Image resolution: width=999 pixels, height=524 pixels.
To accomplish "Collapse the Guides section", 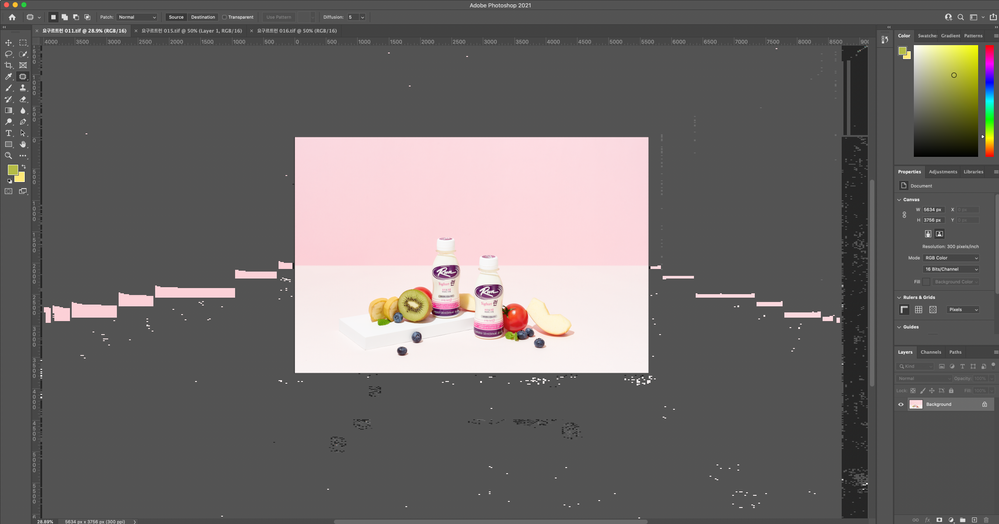I will [x=900, y=327].
